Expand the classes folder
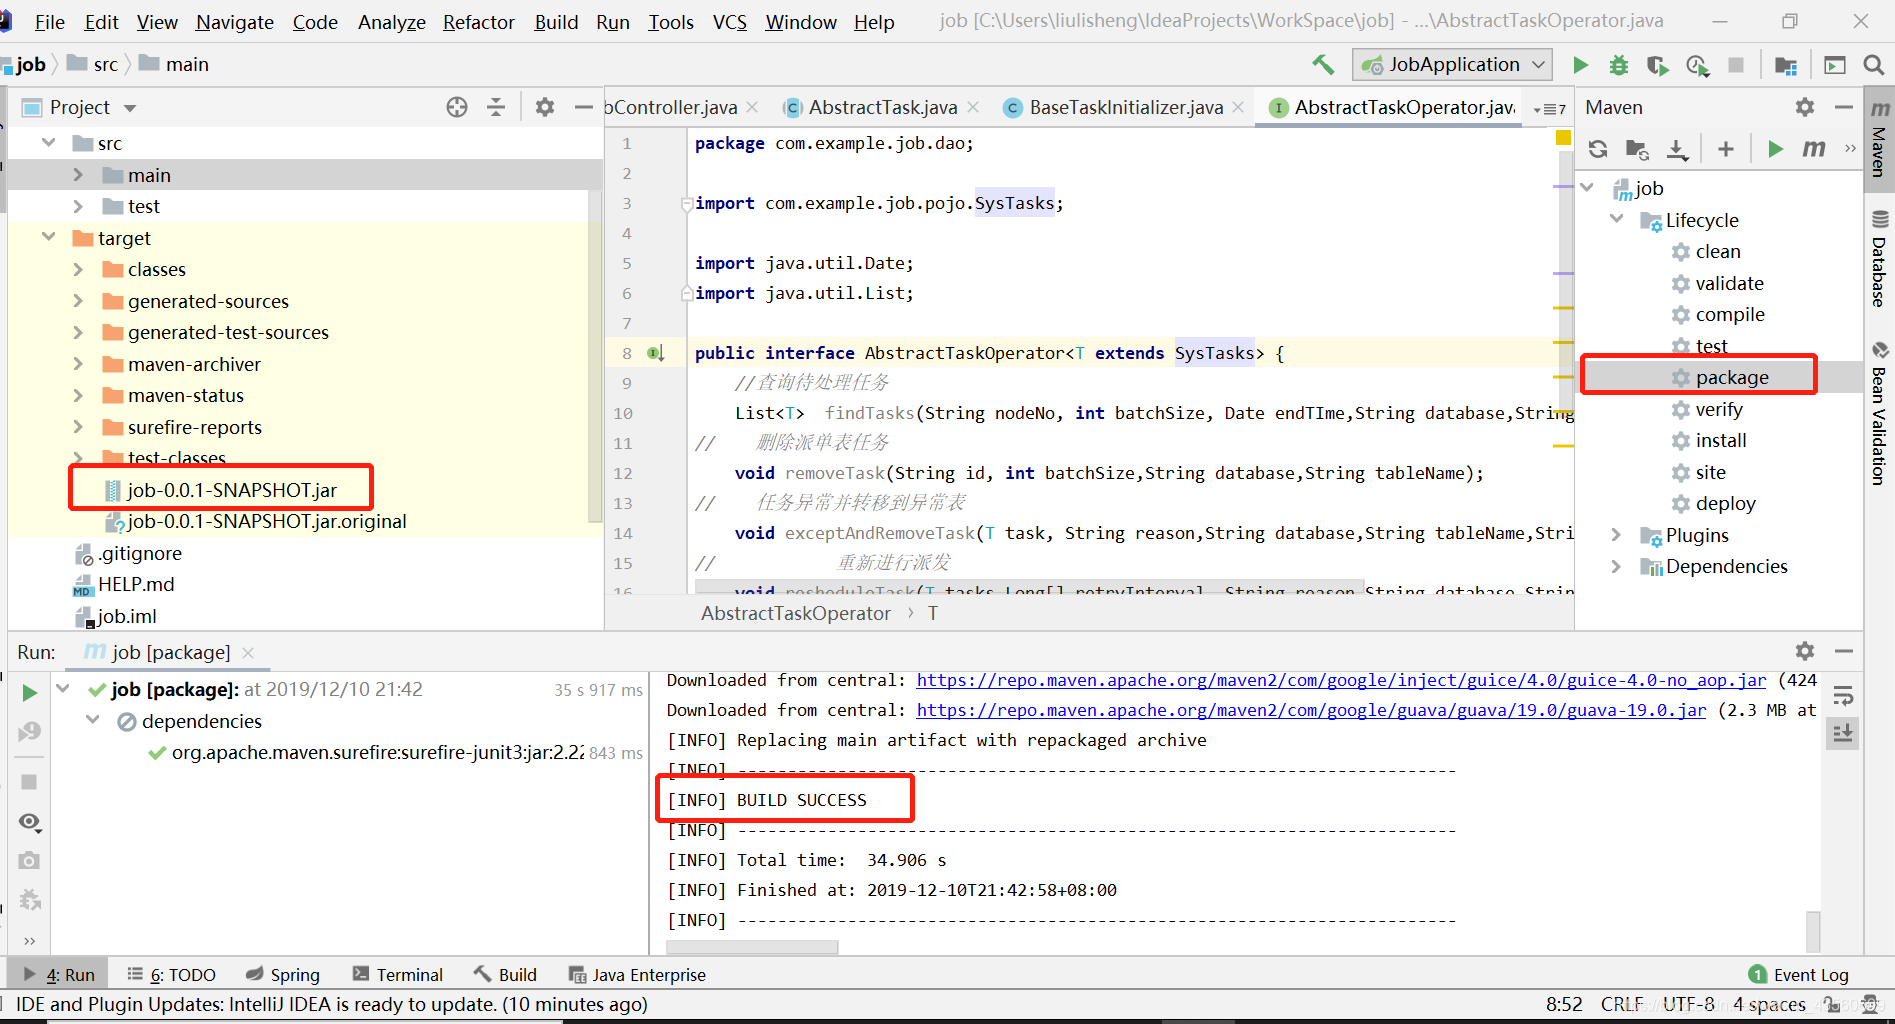Viewport: 1895px width, 1024px height. point(78,269)
